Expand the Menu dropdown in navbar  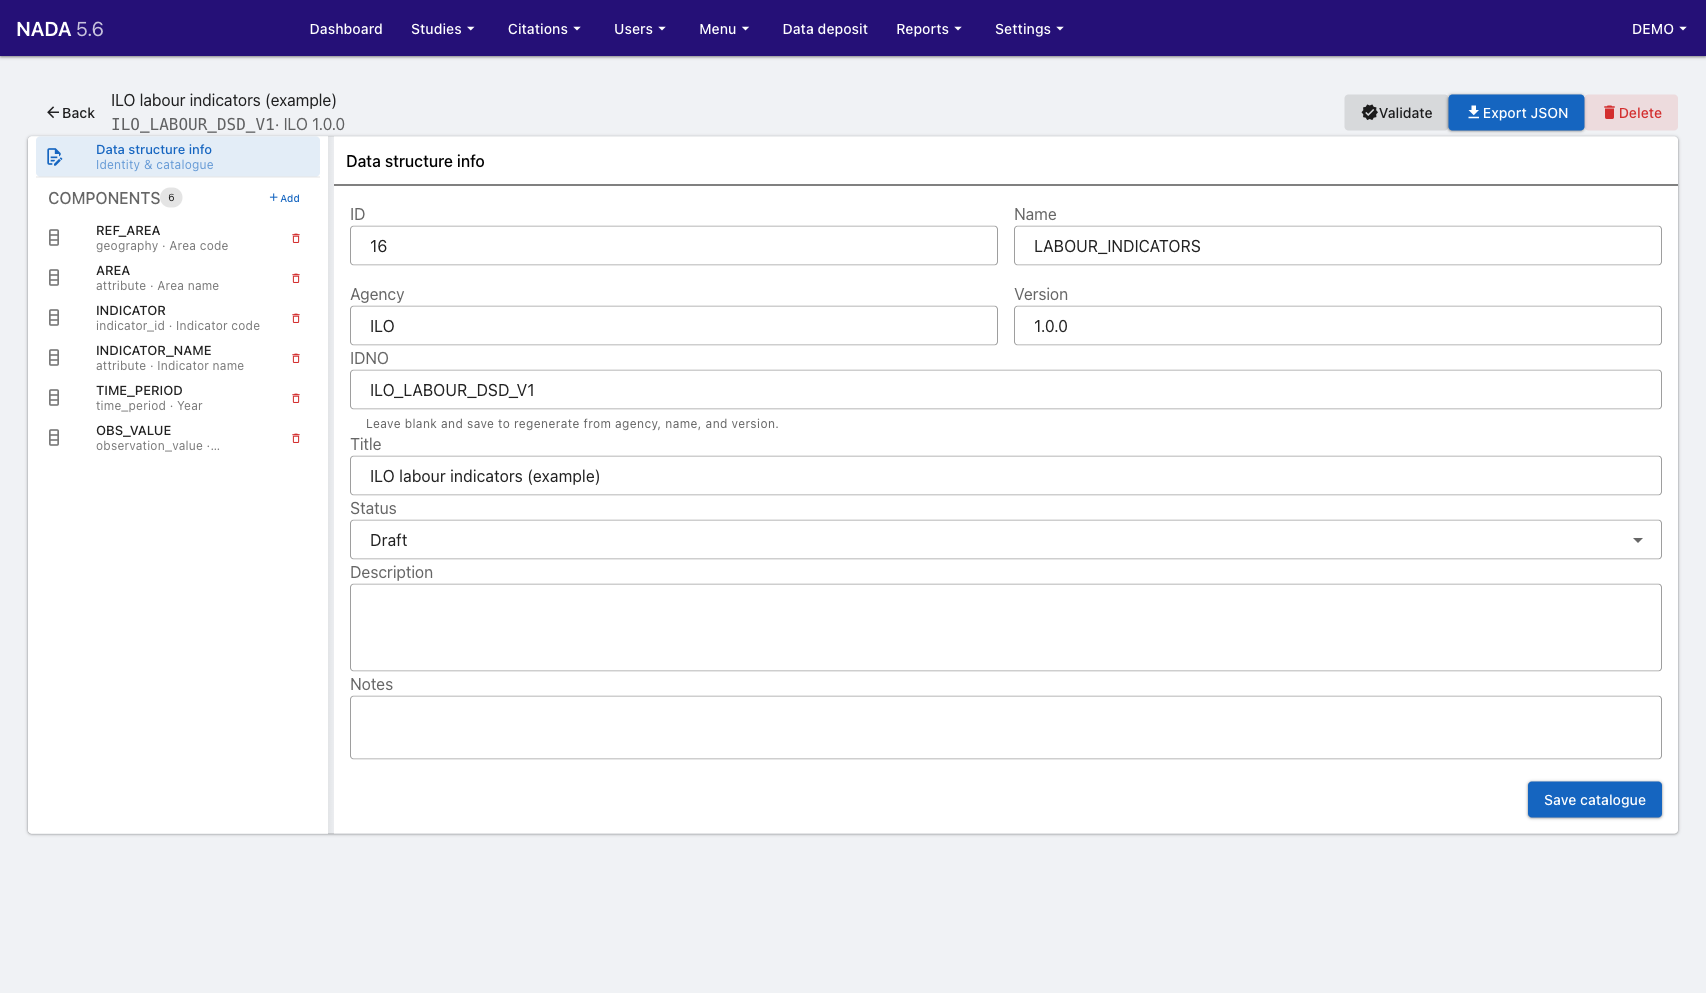(x=724, y=29)
